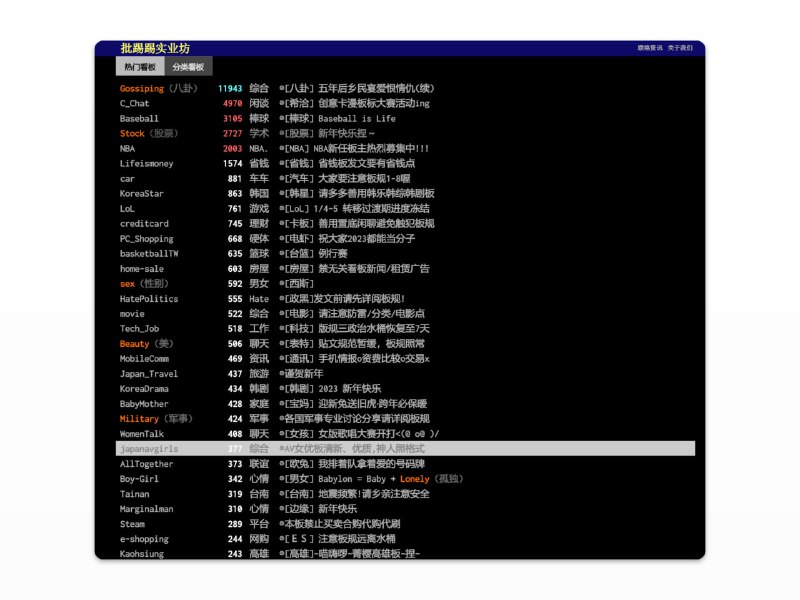Switch to the 分类看板 tab
This screenshot has height=600, width=800.
(188, 67)
